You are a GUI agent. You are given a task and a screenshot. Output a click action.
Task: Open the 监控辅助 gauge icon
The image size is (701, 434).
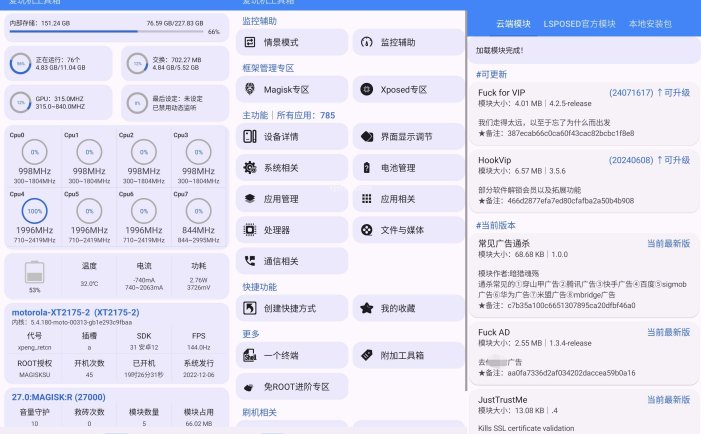[x=367, y=42]
